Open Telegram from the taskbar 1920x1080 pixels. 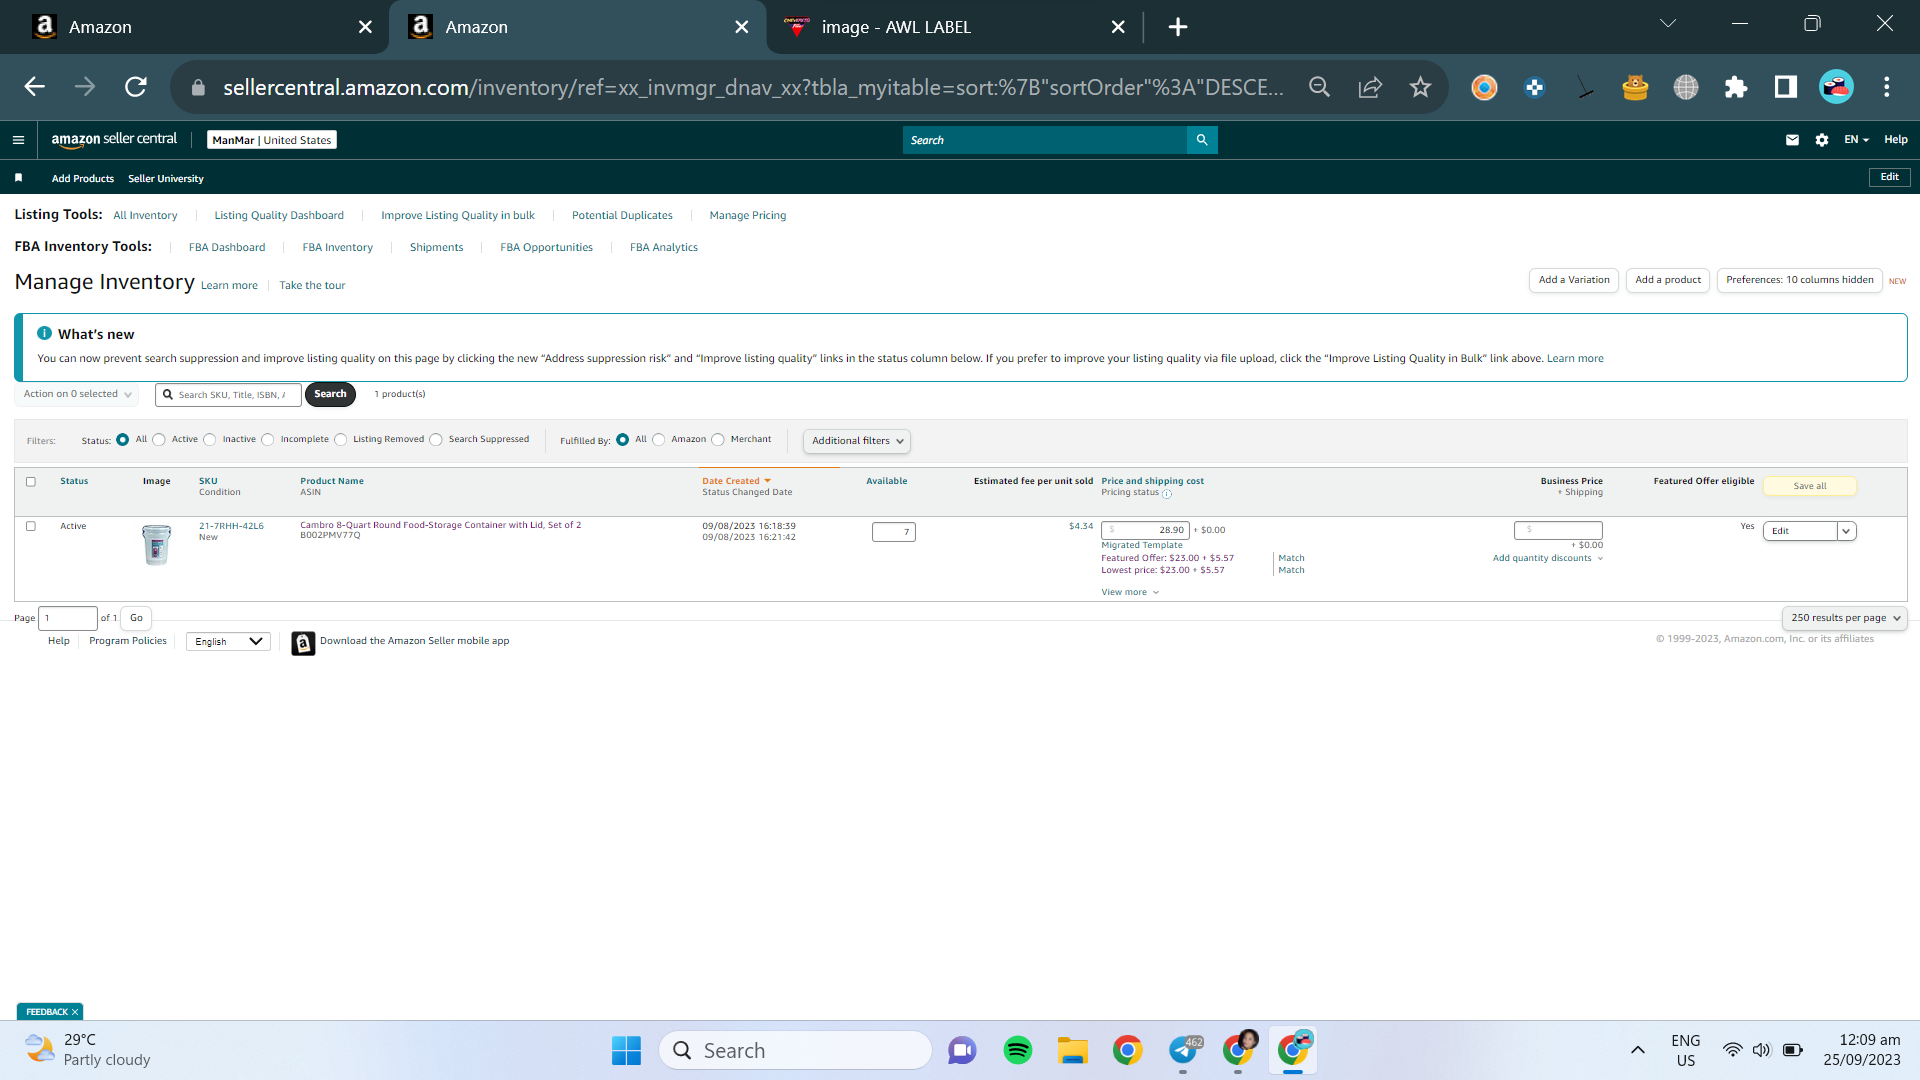pyautogui.click(x=1183, y=1050)
